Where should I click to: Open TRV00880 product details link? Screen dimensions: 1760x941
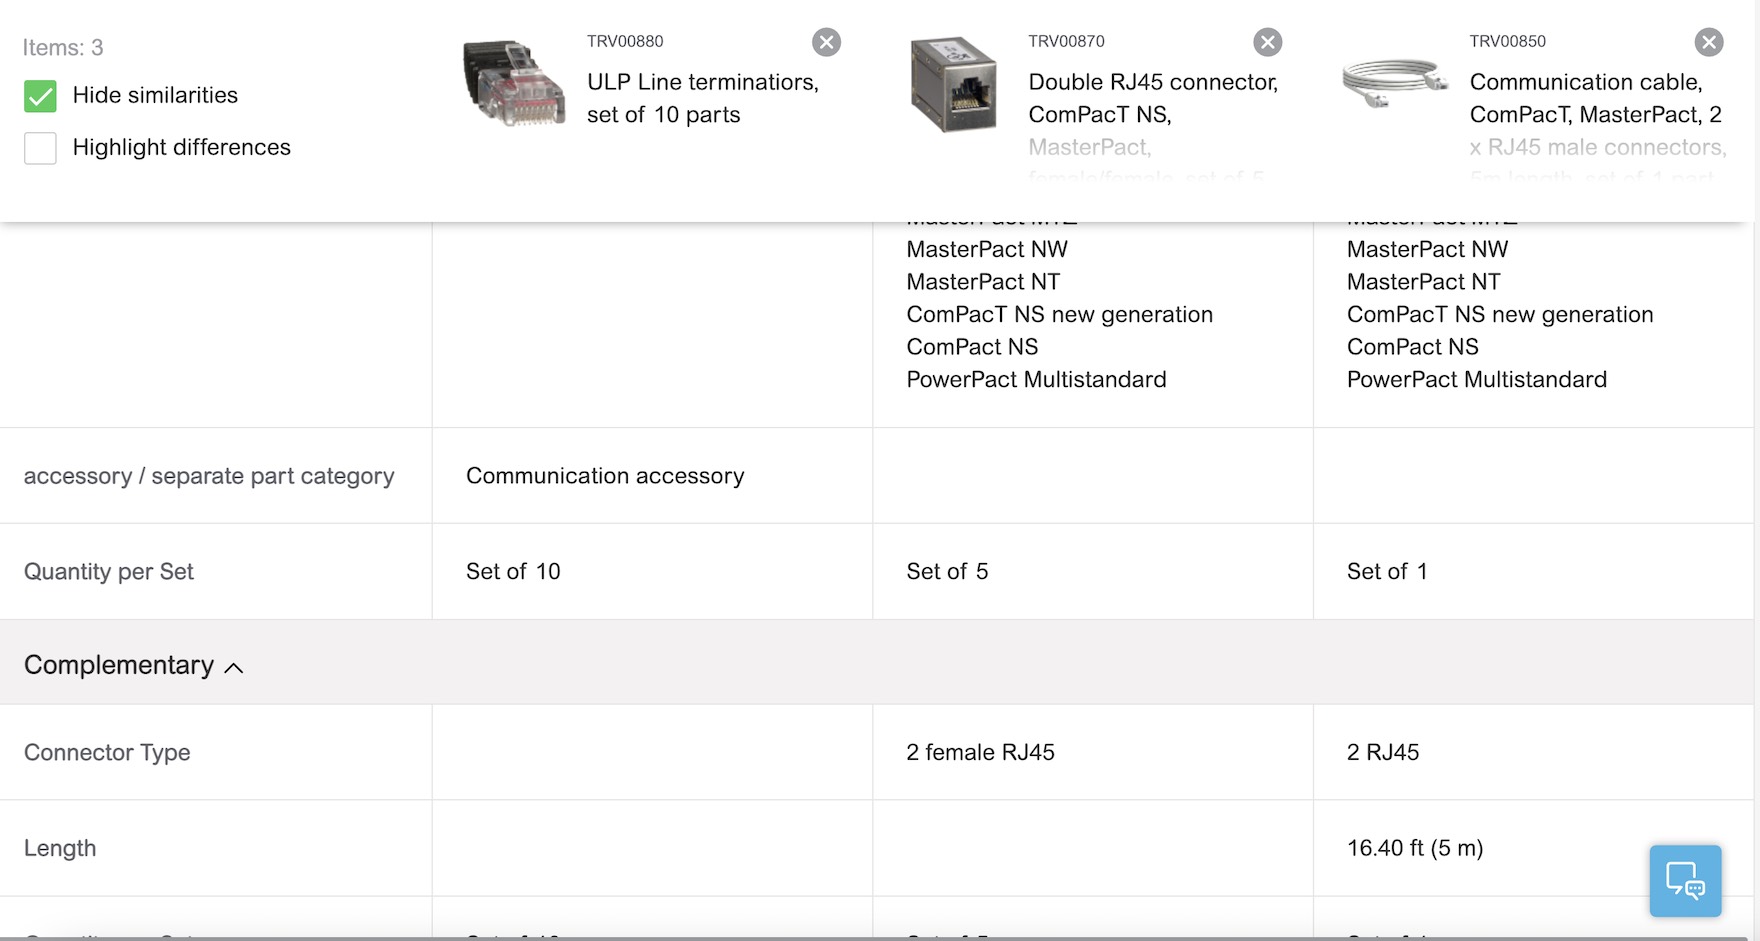tap(624, 41)
